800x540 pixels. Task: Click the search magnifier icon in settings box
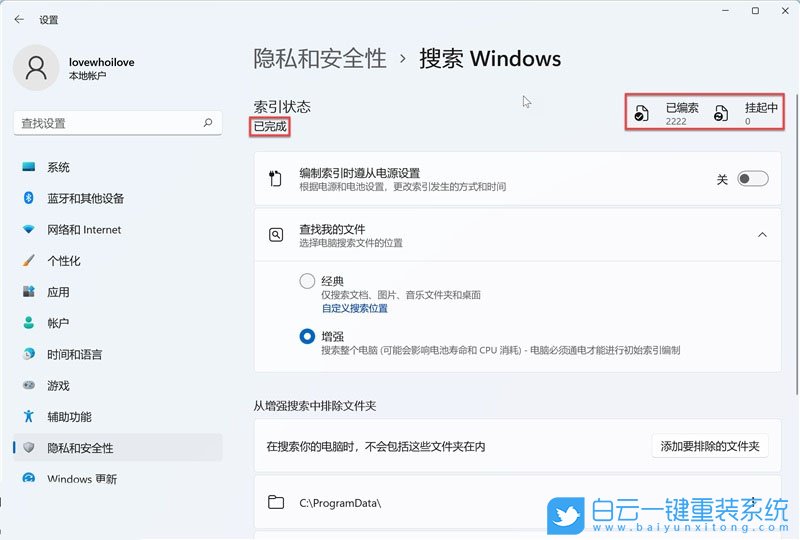click(208, 122)
